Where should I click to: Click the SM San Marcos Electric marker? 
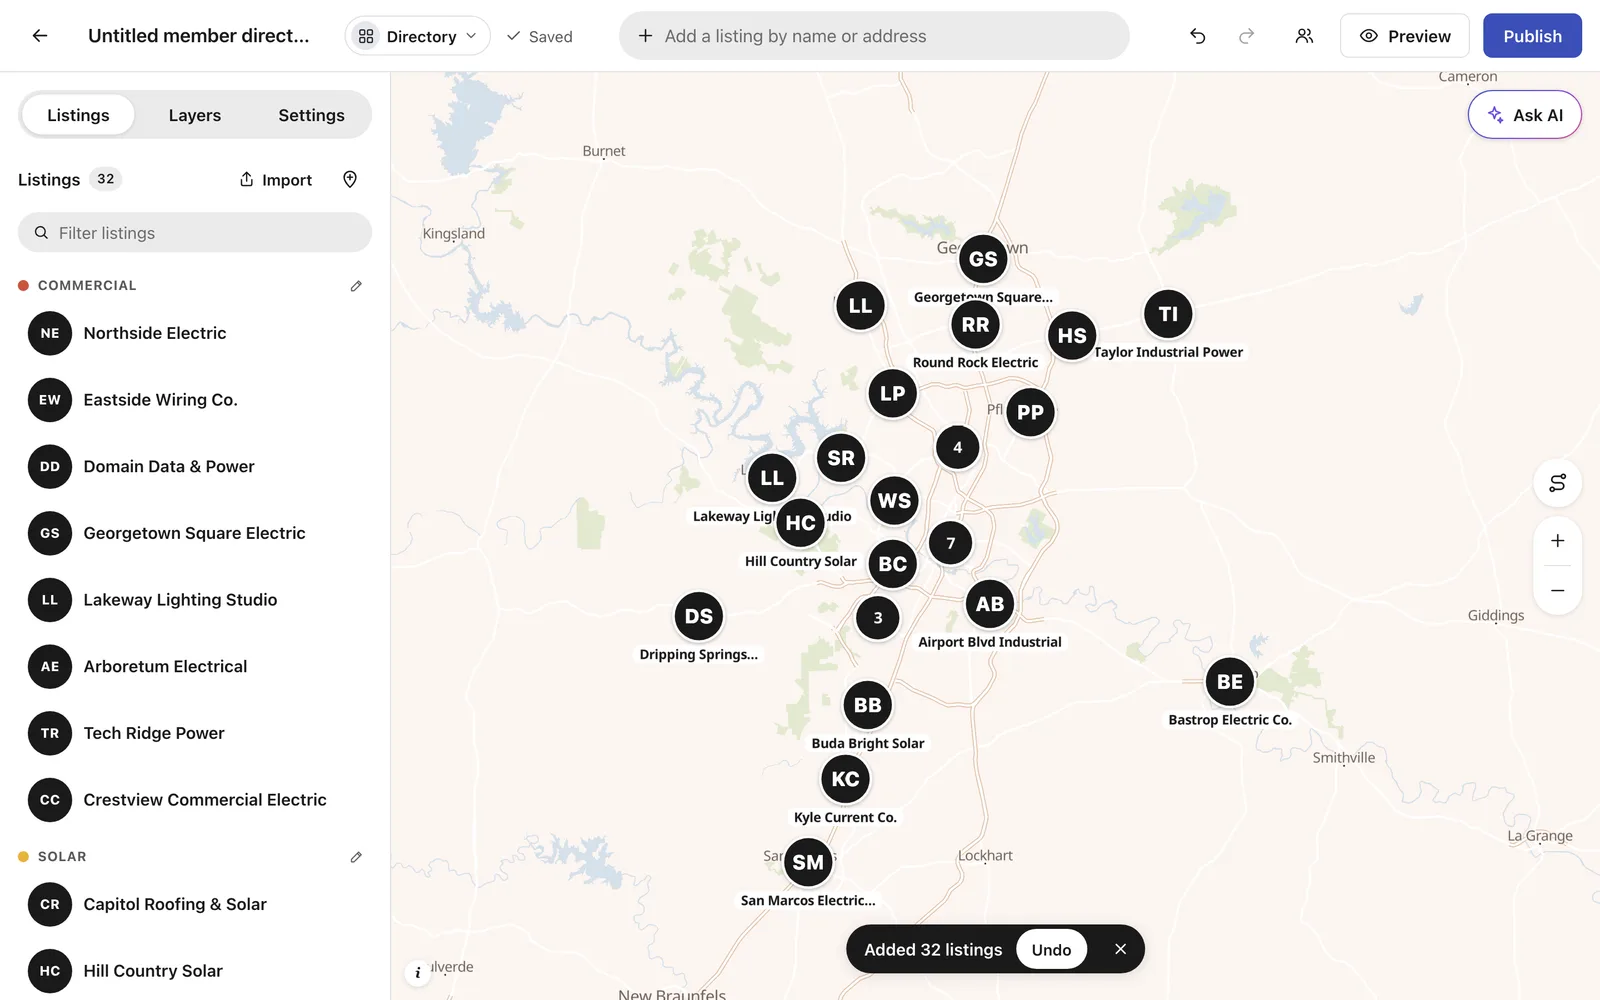click(x=808, y=862)
